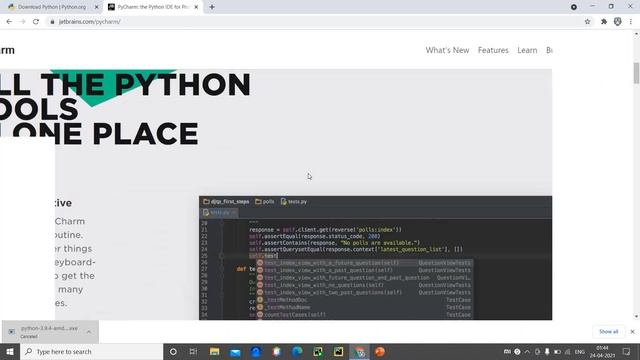The width and height of the screenshot is (640, 360).
Task: Click the round media control icon in tab strip
Action: pyautogui.click(x=573, y=7)
